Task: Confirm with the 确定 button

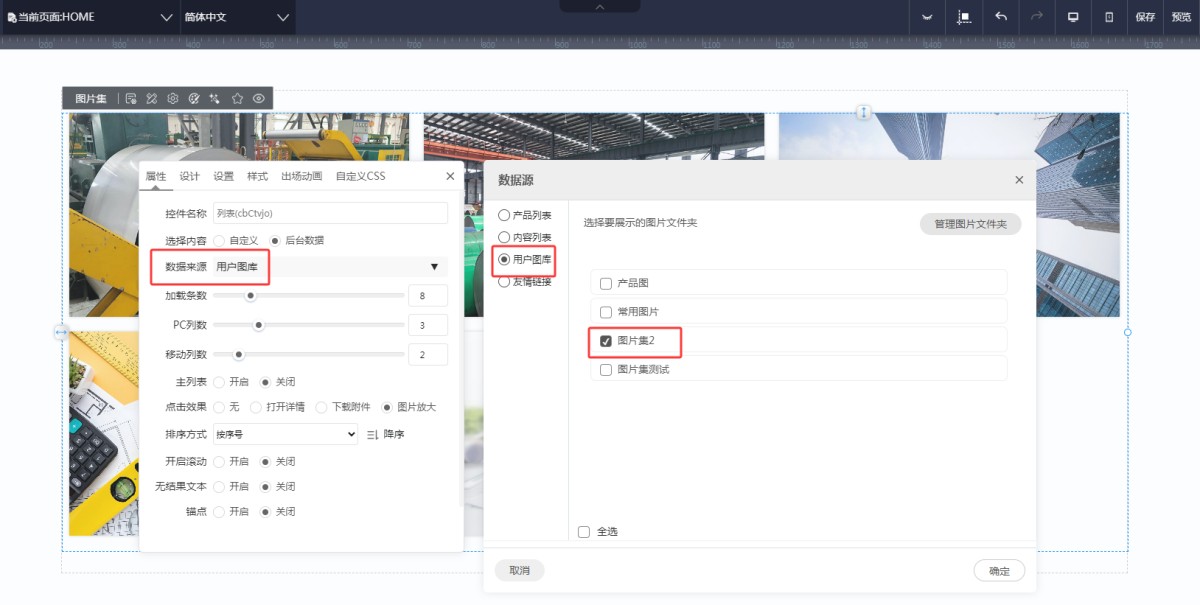Action: 999,571
